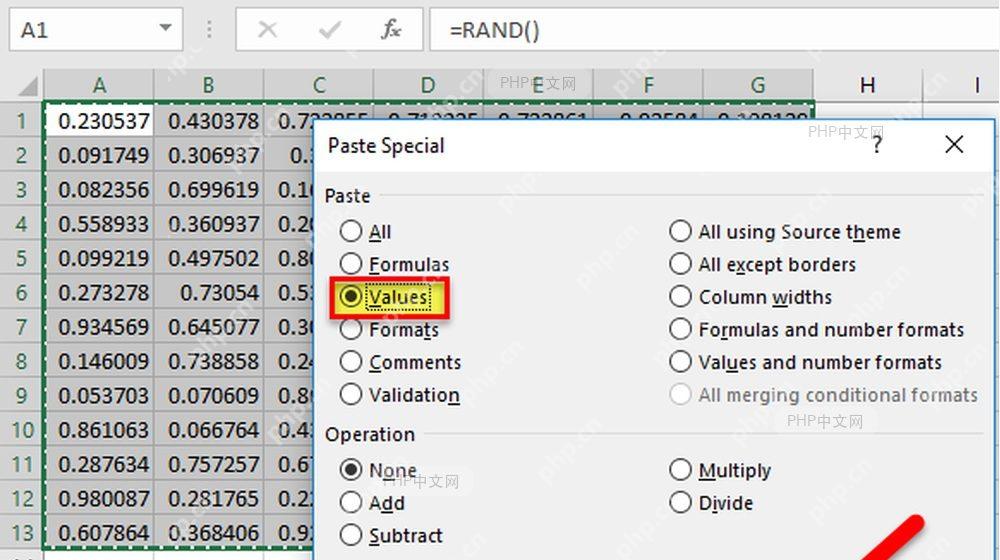Select column D header
The height and width of the screenshot is (560, 1000).
(x=428, y=85)
